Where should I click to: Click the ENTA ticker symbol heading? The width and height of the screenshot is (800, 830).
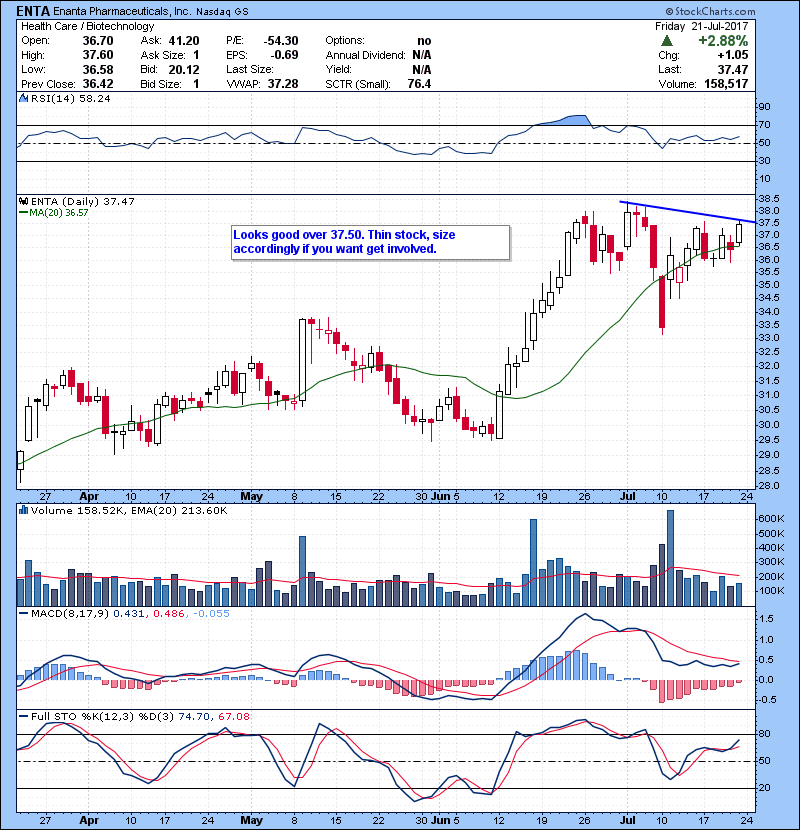click(x=33, y=11)
